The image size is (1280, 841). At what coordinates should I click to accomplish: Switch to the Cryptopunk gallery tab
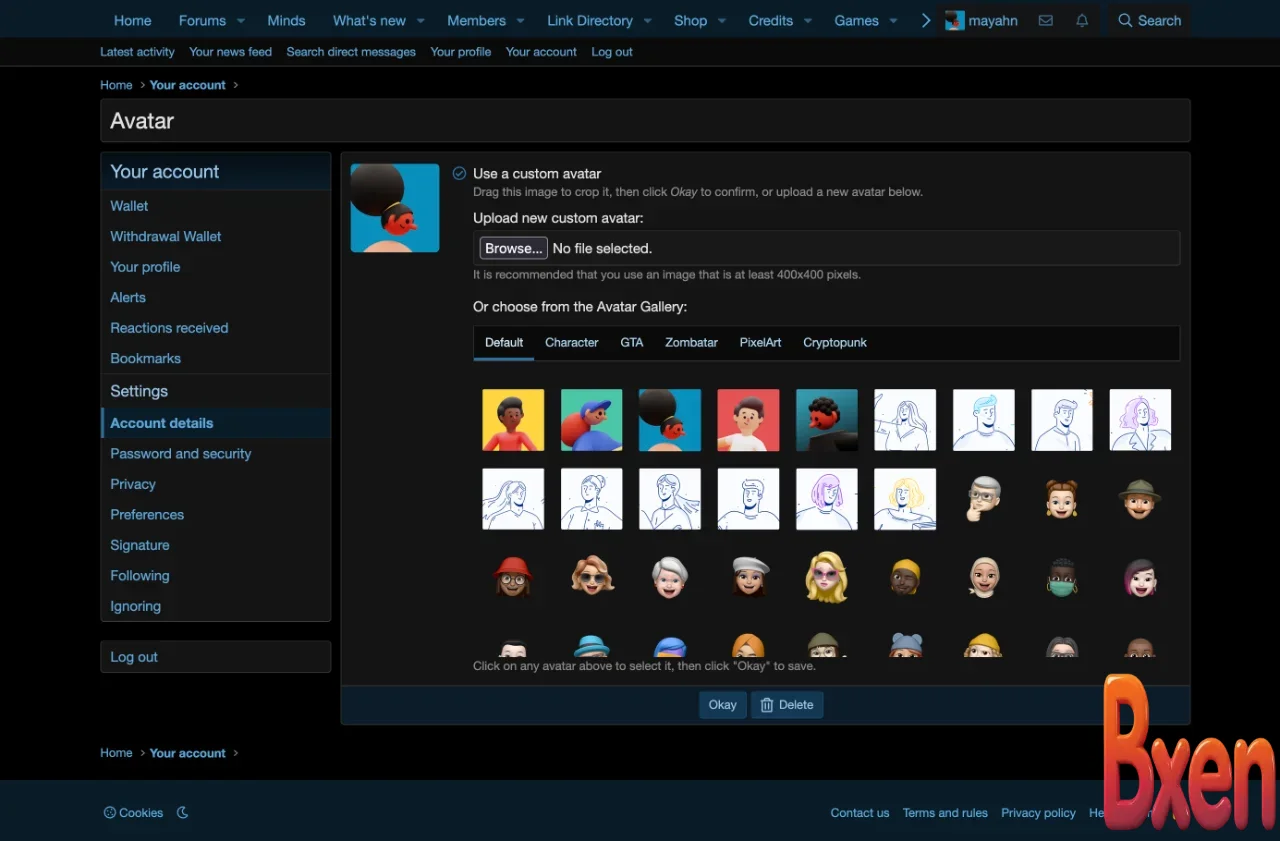(x=834, y=342)
